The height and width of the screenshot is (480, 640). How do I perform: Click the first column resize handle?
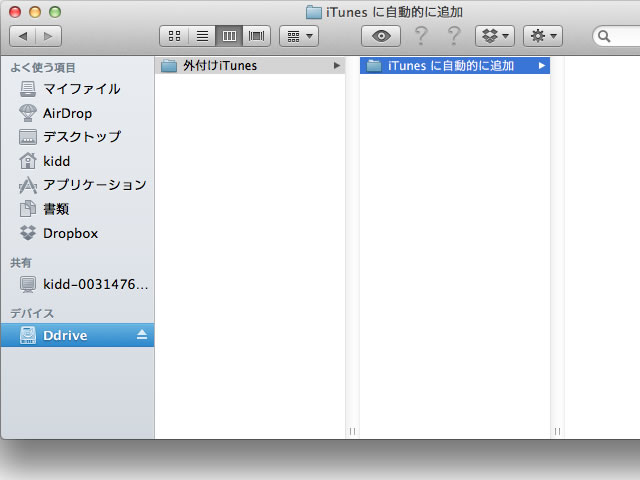coord(352,431)
